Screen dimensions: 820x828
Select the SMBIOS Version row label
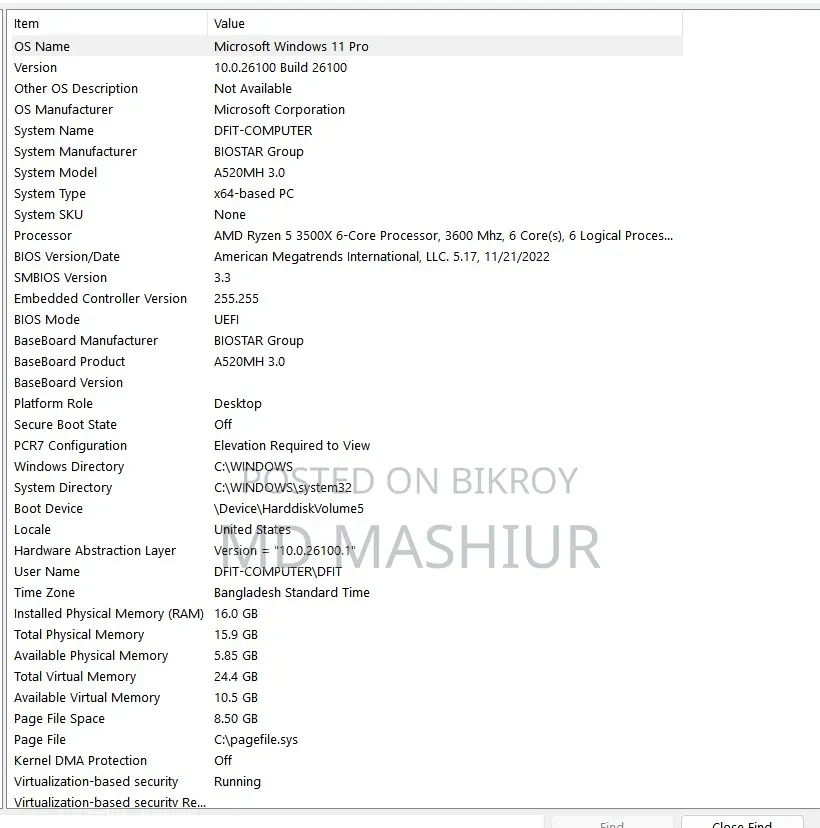[x=61, y=278]
